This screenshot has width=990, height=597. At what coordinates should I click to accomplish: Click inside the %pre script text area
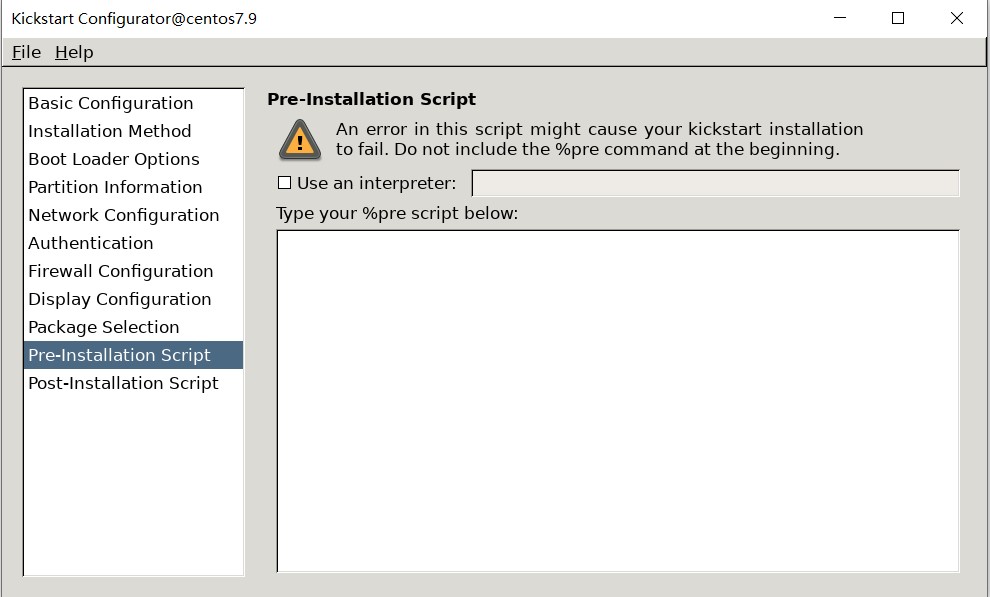(x=618, y=401)
